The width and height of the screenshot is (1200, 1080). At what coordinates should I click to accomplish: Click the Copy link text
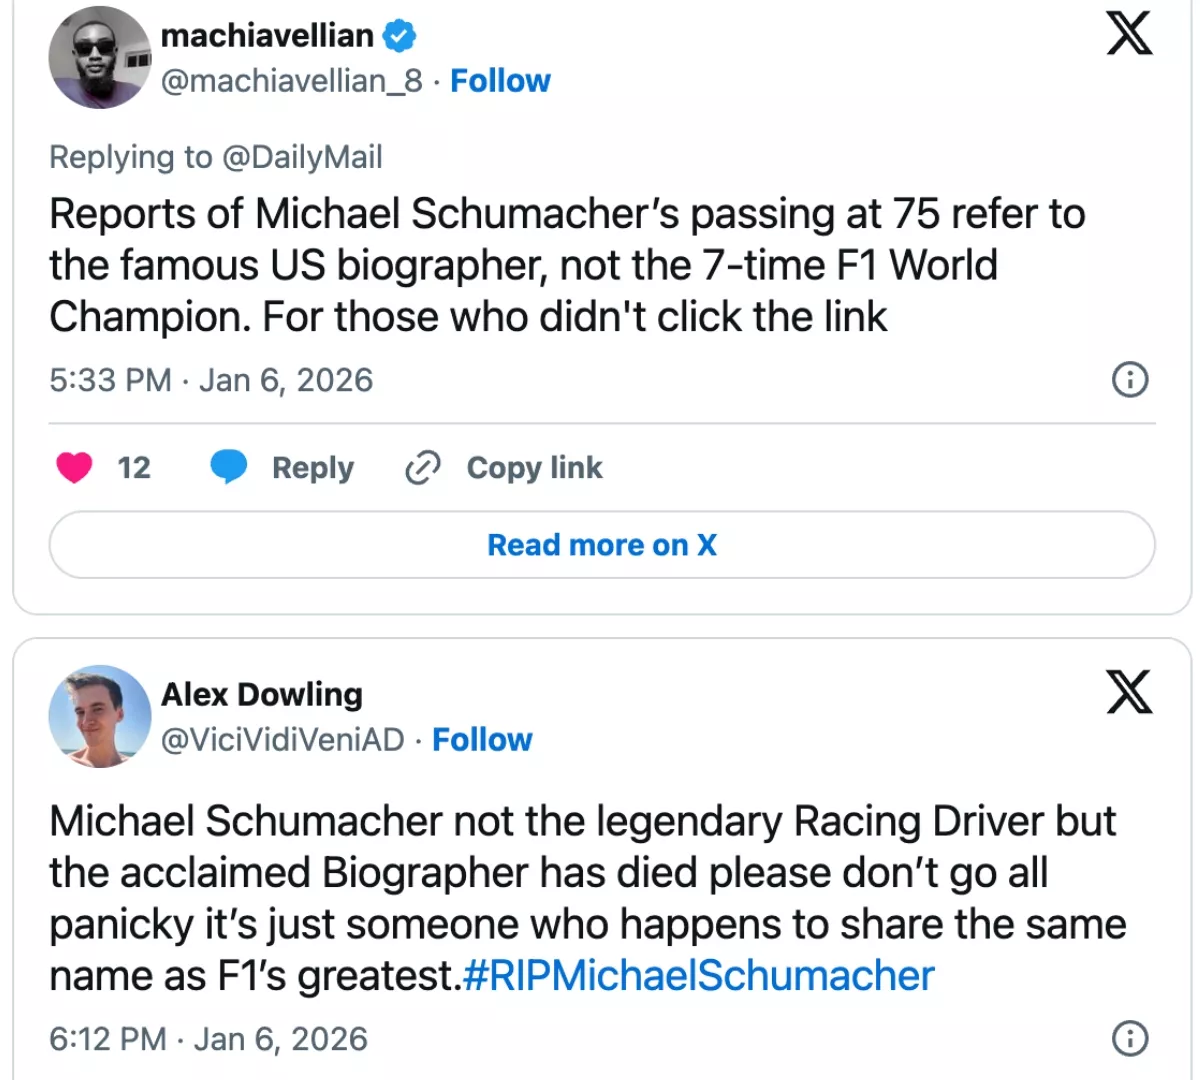pos(534,468)
